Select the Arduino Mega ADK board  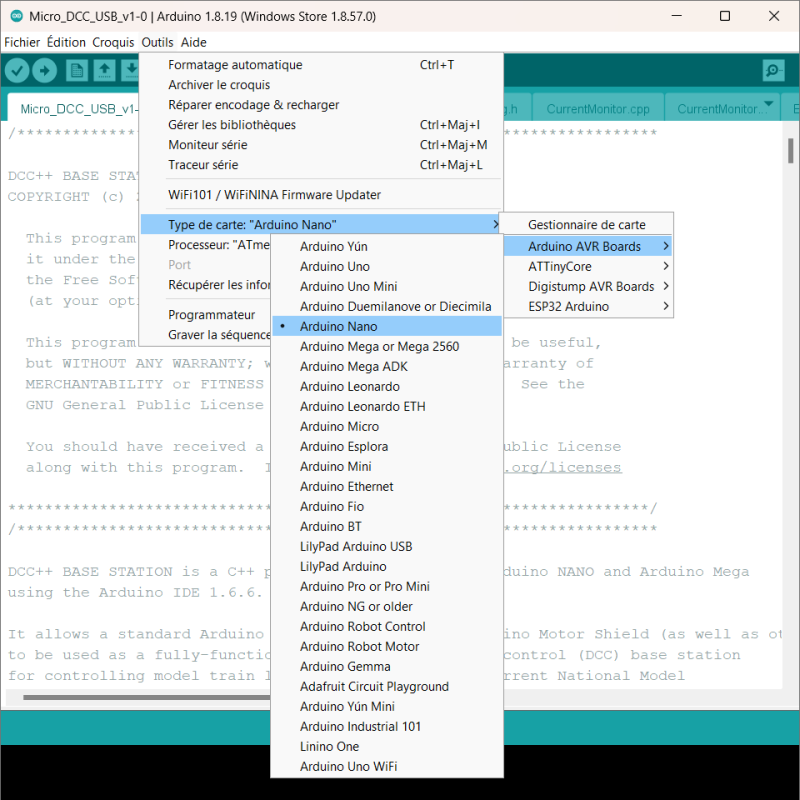(x=387, y=366)
